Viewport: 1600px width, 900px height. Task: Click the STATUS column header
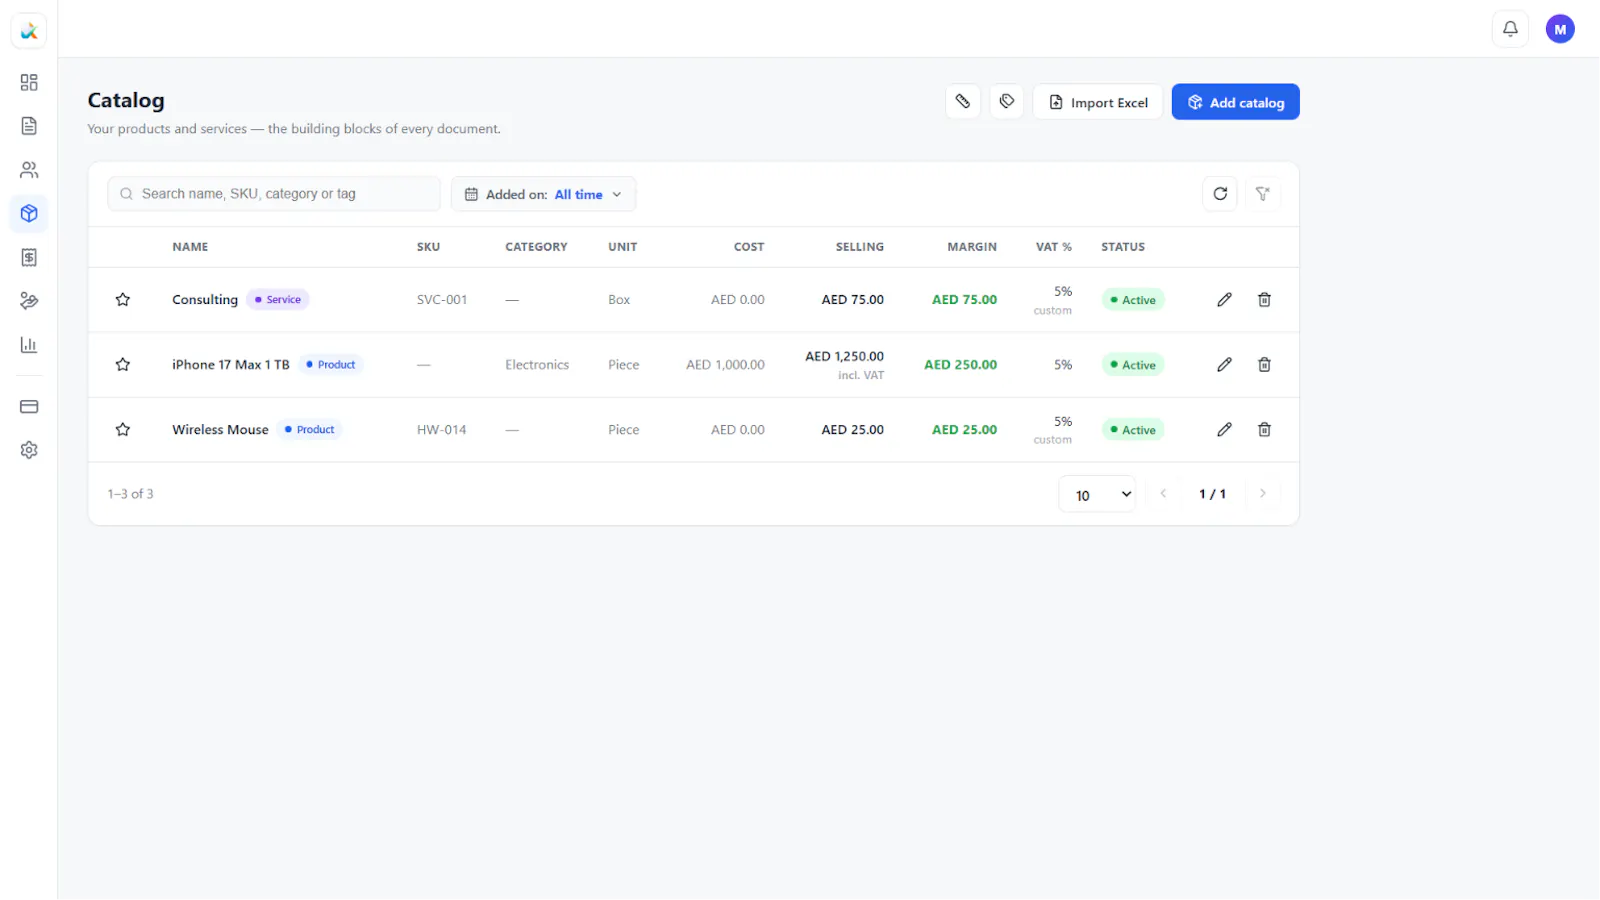pos(1123,247)
